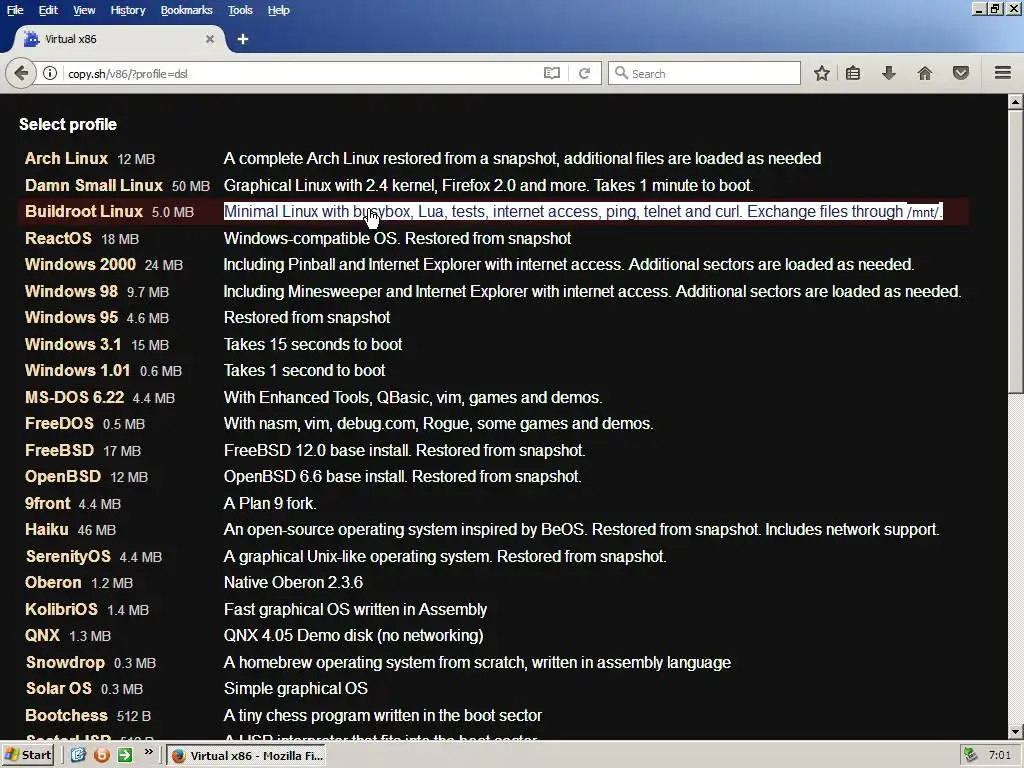Open the Tools menu
Screen dimensions: 1024x768
click(240, 10)
